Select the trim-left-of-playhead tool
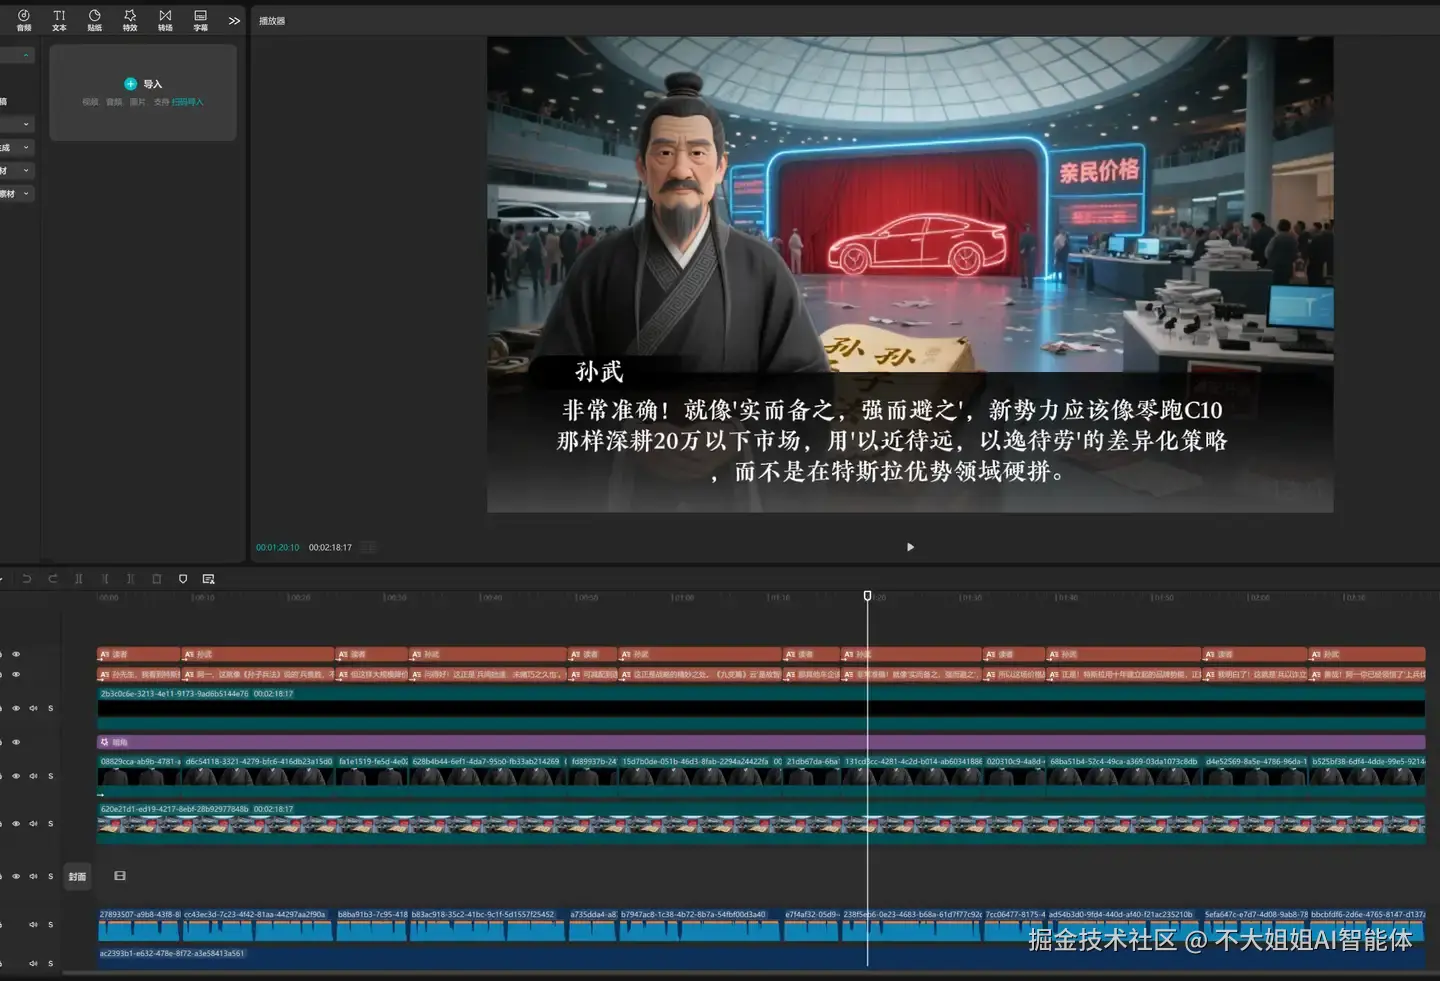 [105, 579]
